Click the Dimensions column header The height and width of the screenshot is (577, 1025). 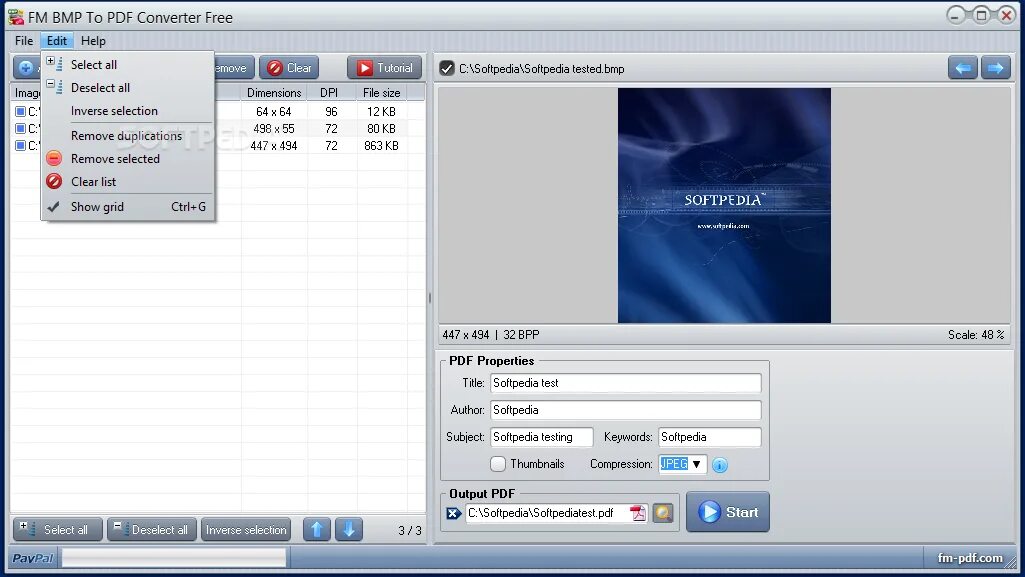[274, 93]
